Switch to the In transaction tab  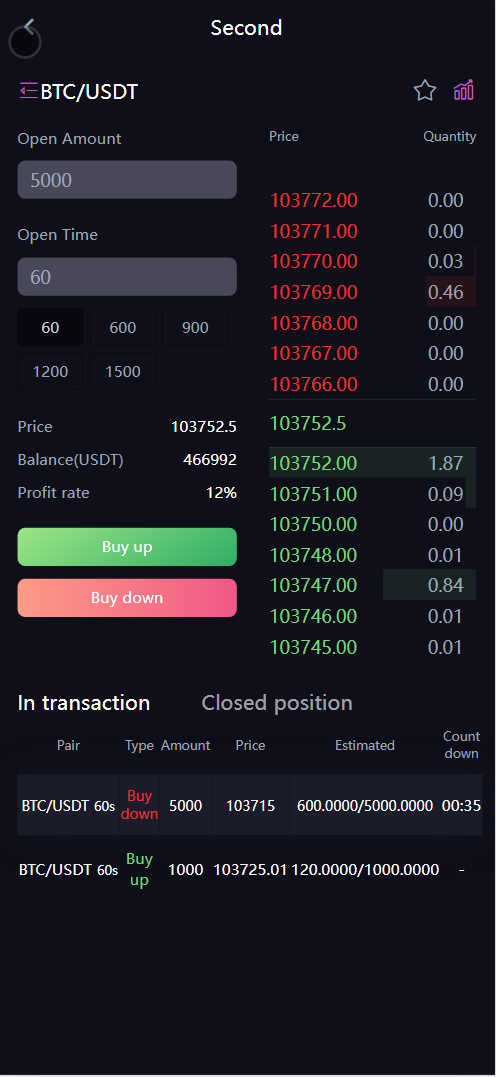pos(84,703)
